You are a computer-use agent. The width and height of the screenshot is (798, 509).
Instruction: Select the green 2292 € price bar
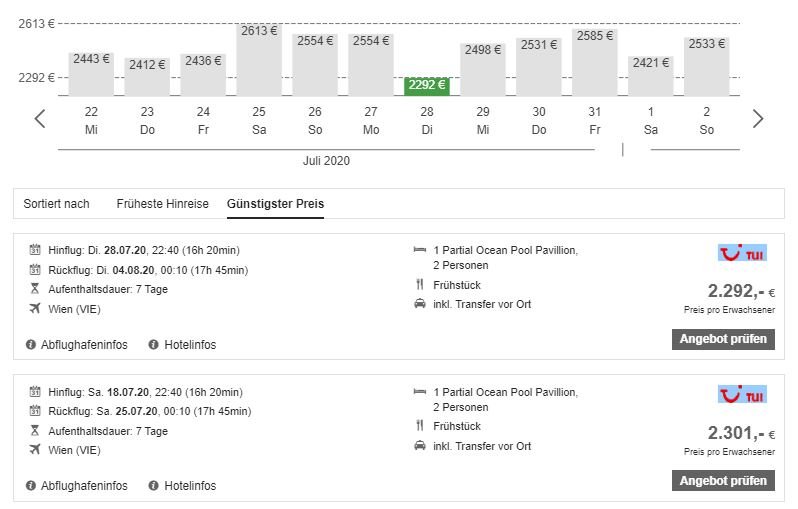coord(427,86)
